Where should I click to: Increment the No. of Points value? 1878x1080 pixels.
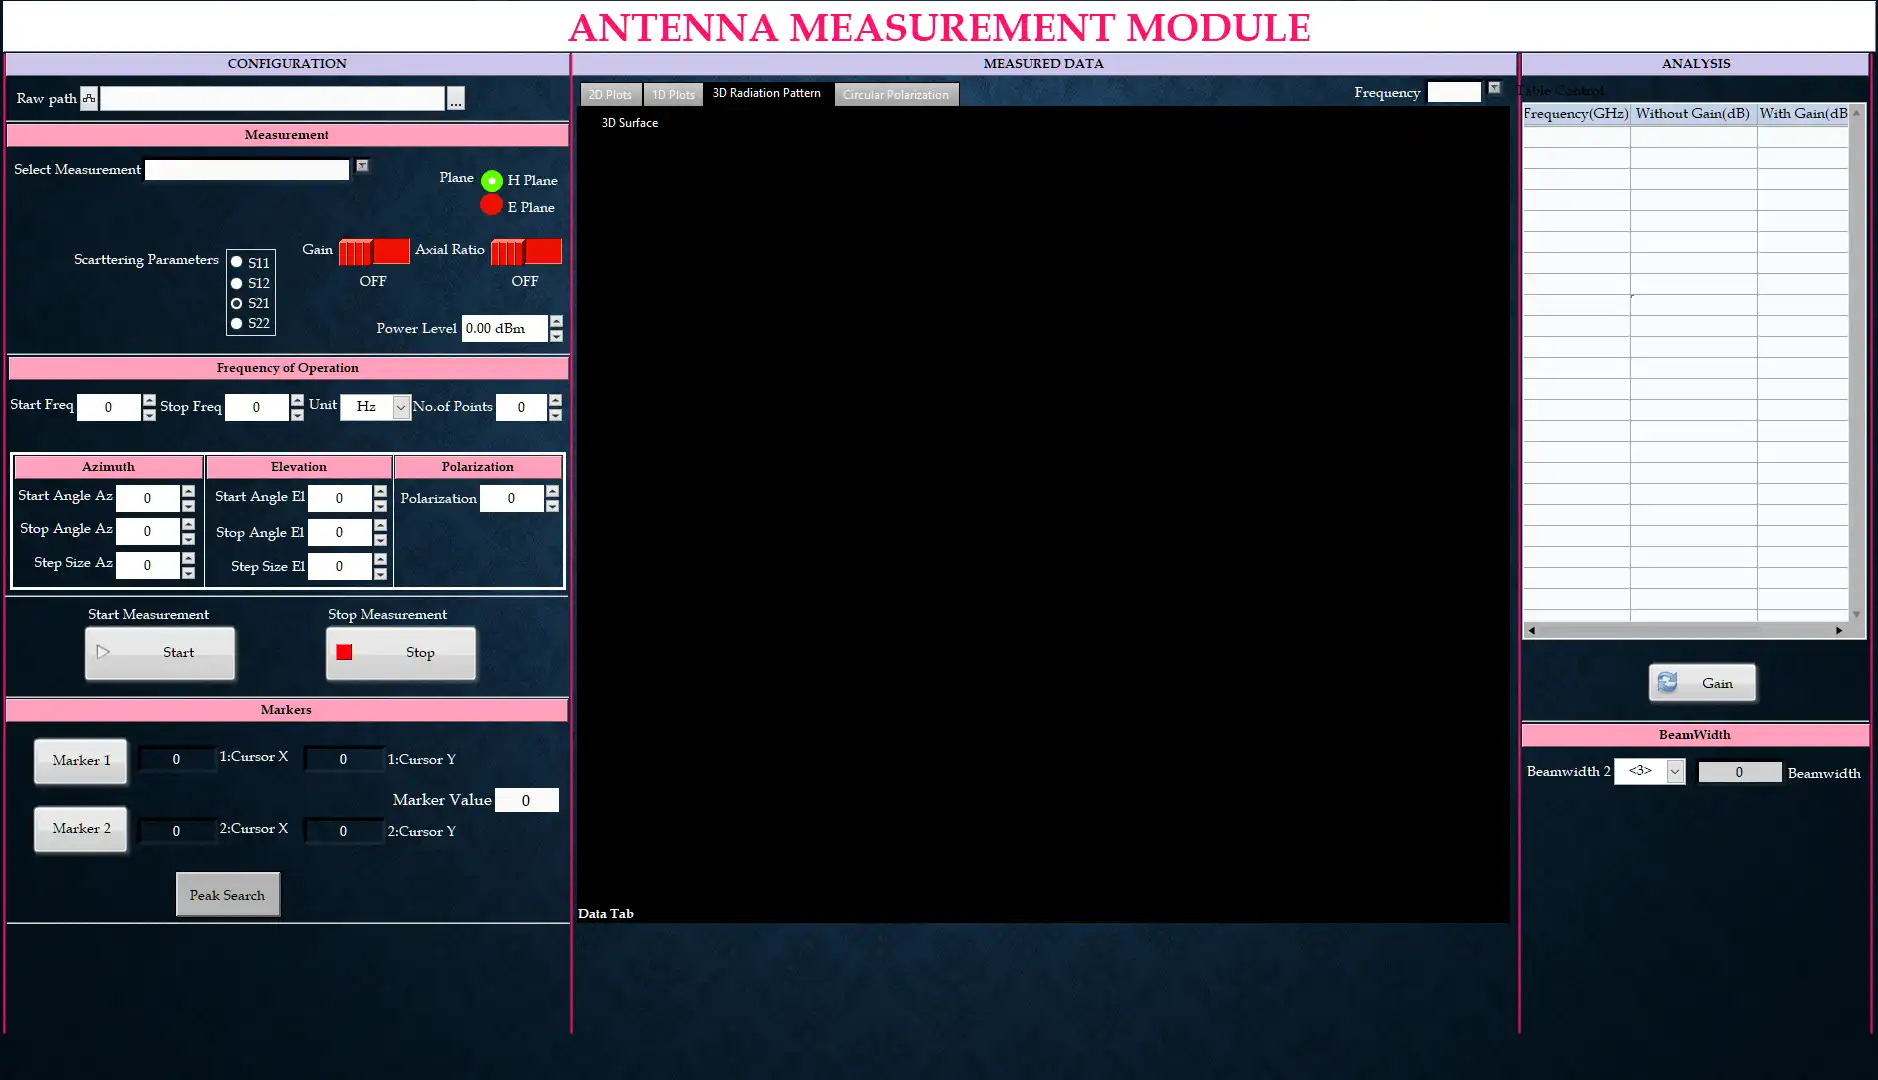pos(555,400)
